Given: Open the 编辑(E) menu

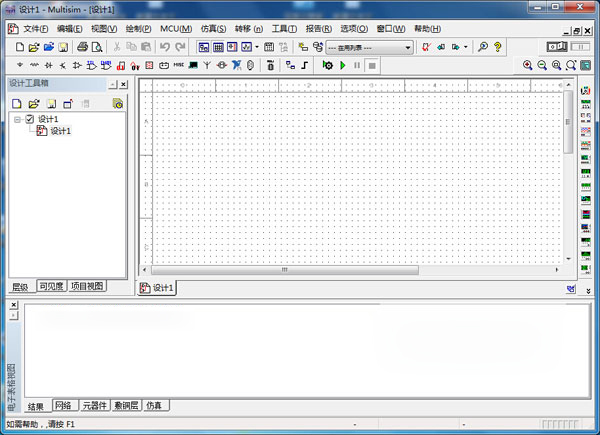Looking at the screenshot, I should [x=69, y=29].
